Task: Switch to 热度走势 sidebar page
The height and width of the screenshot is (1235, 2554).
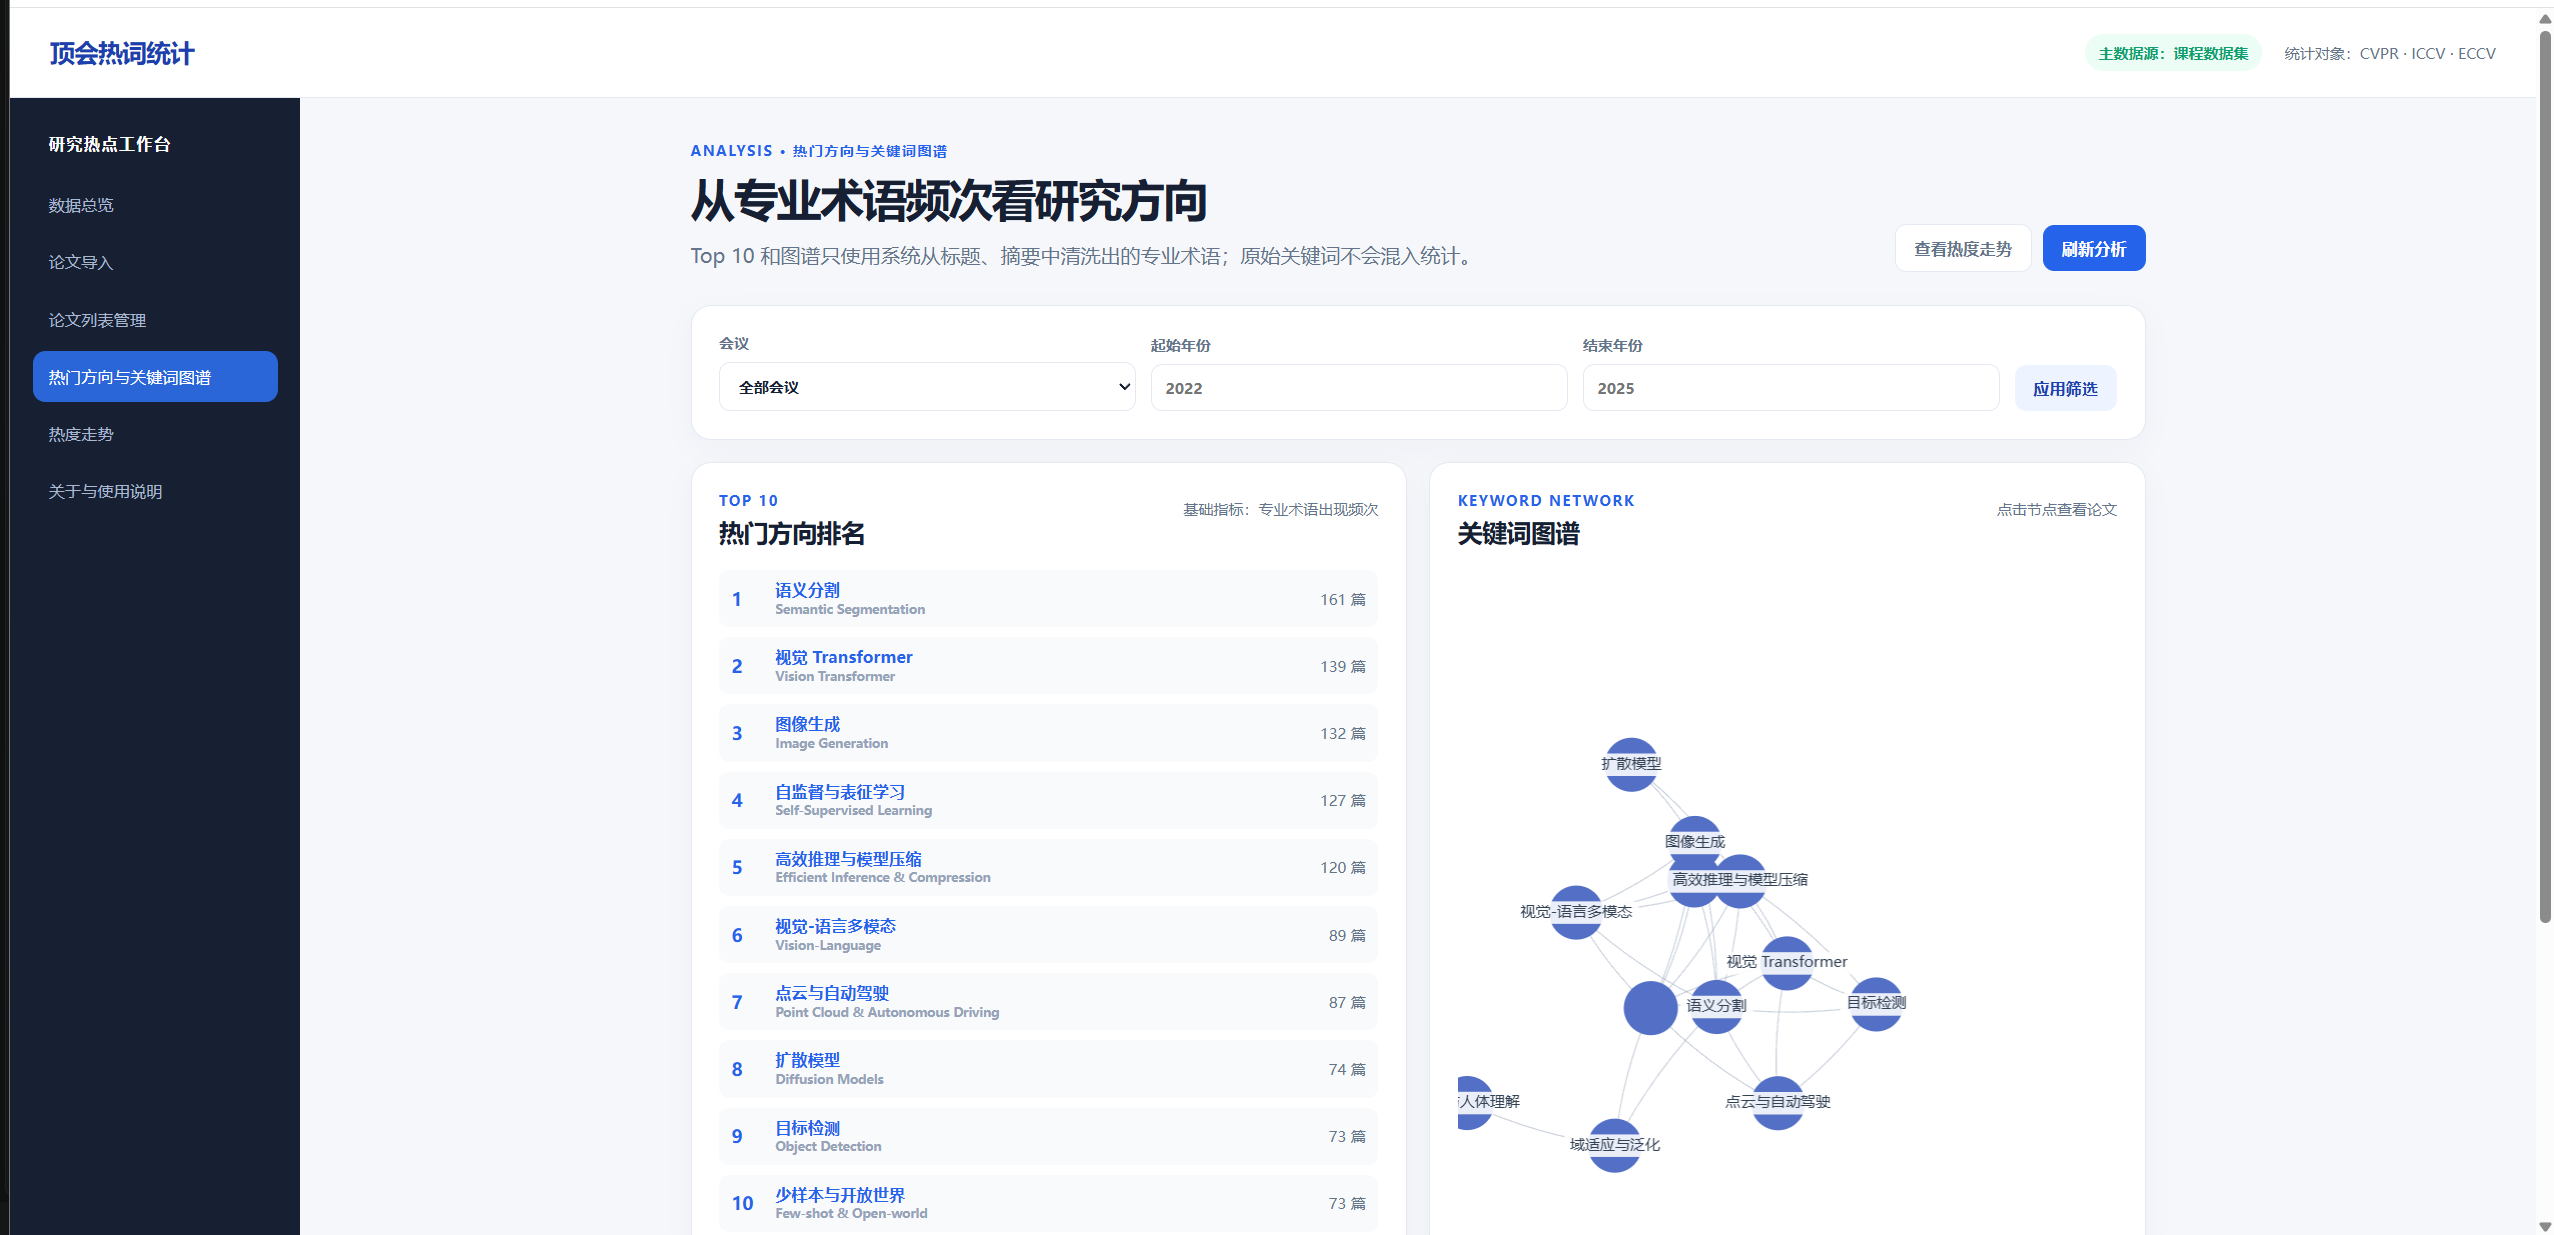Action: [x=155, y=434]
